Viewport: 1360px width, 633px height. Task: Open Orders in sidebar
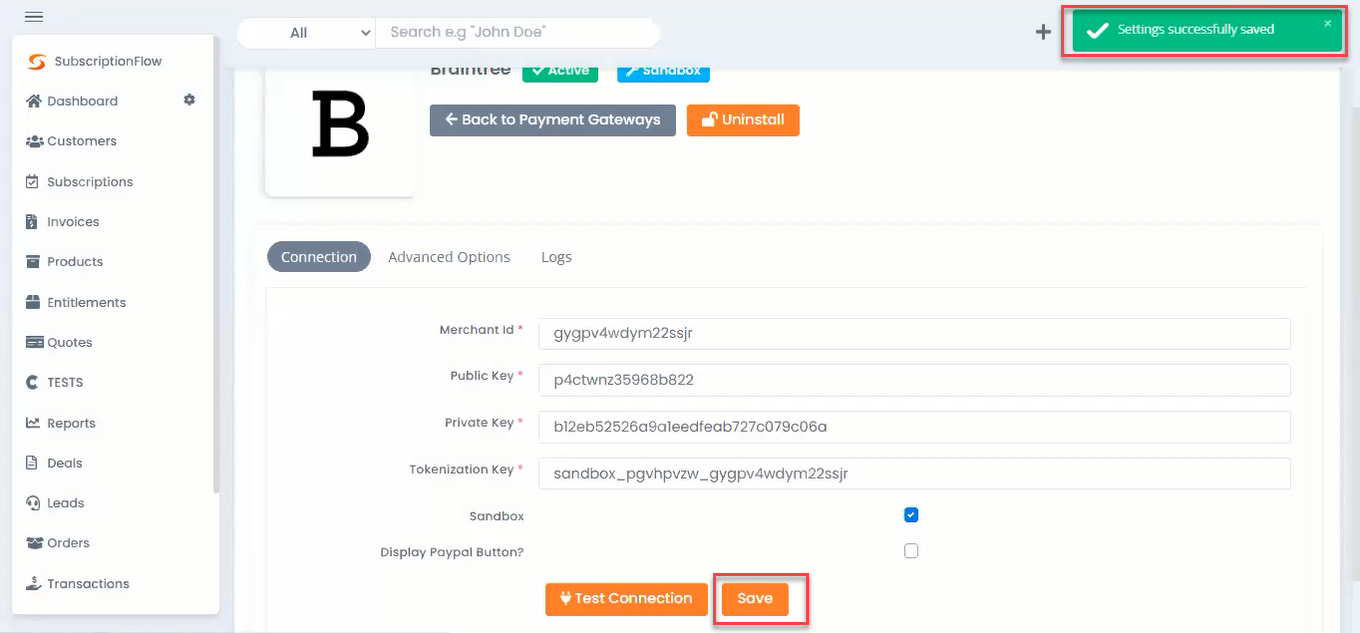point(68,543)
